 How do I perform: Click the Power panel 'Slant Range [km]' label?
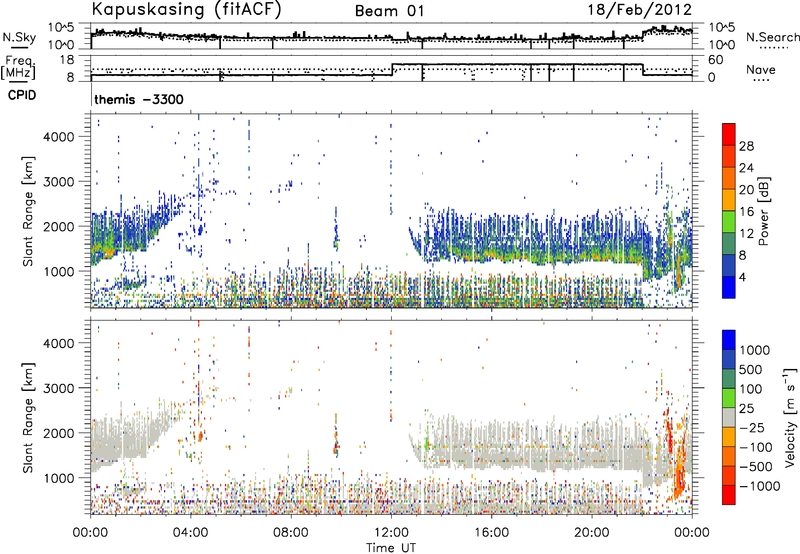point(28,211)
